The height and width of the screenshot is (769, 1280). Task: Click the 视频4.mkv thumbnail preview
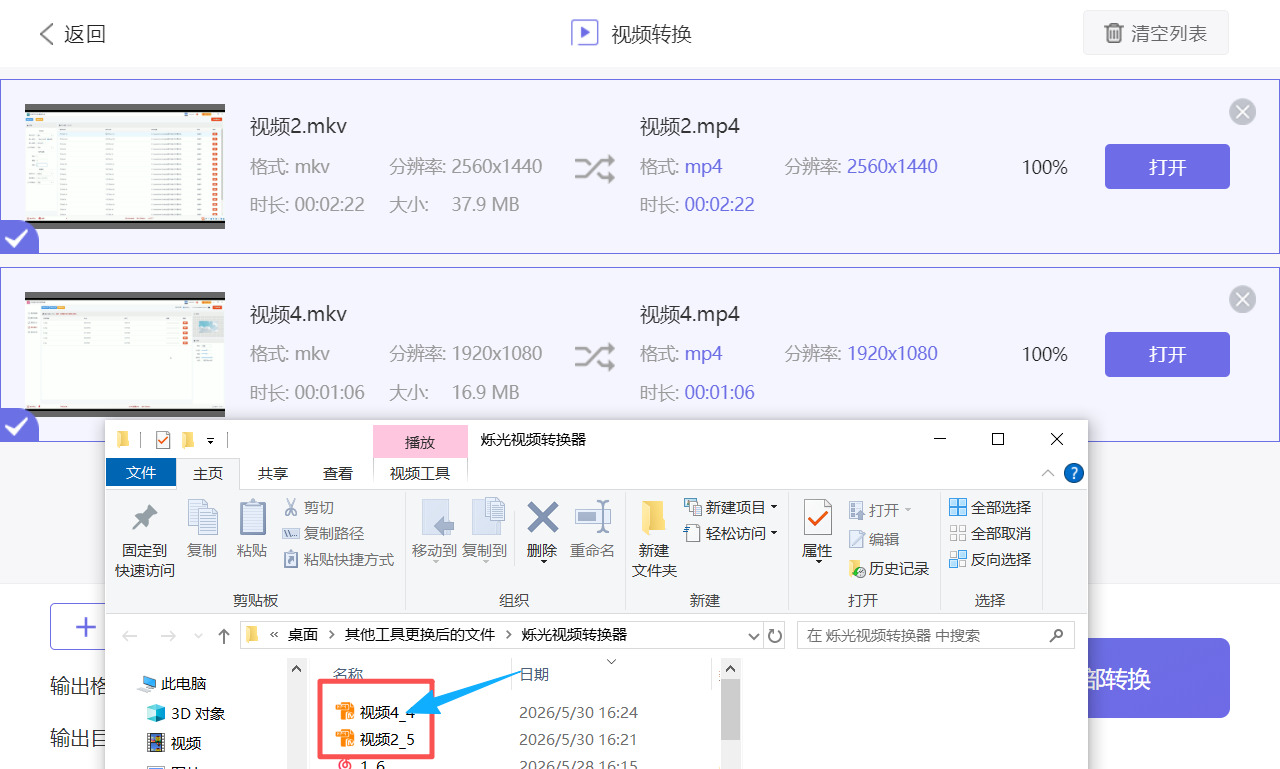[125, 354]
